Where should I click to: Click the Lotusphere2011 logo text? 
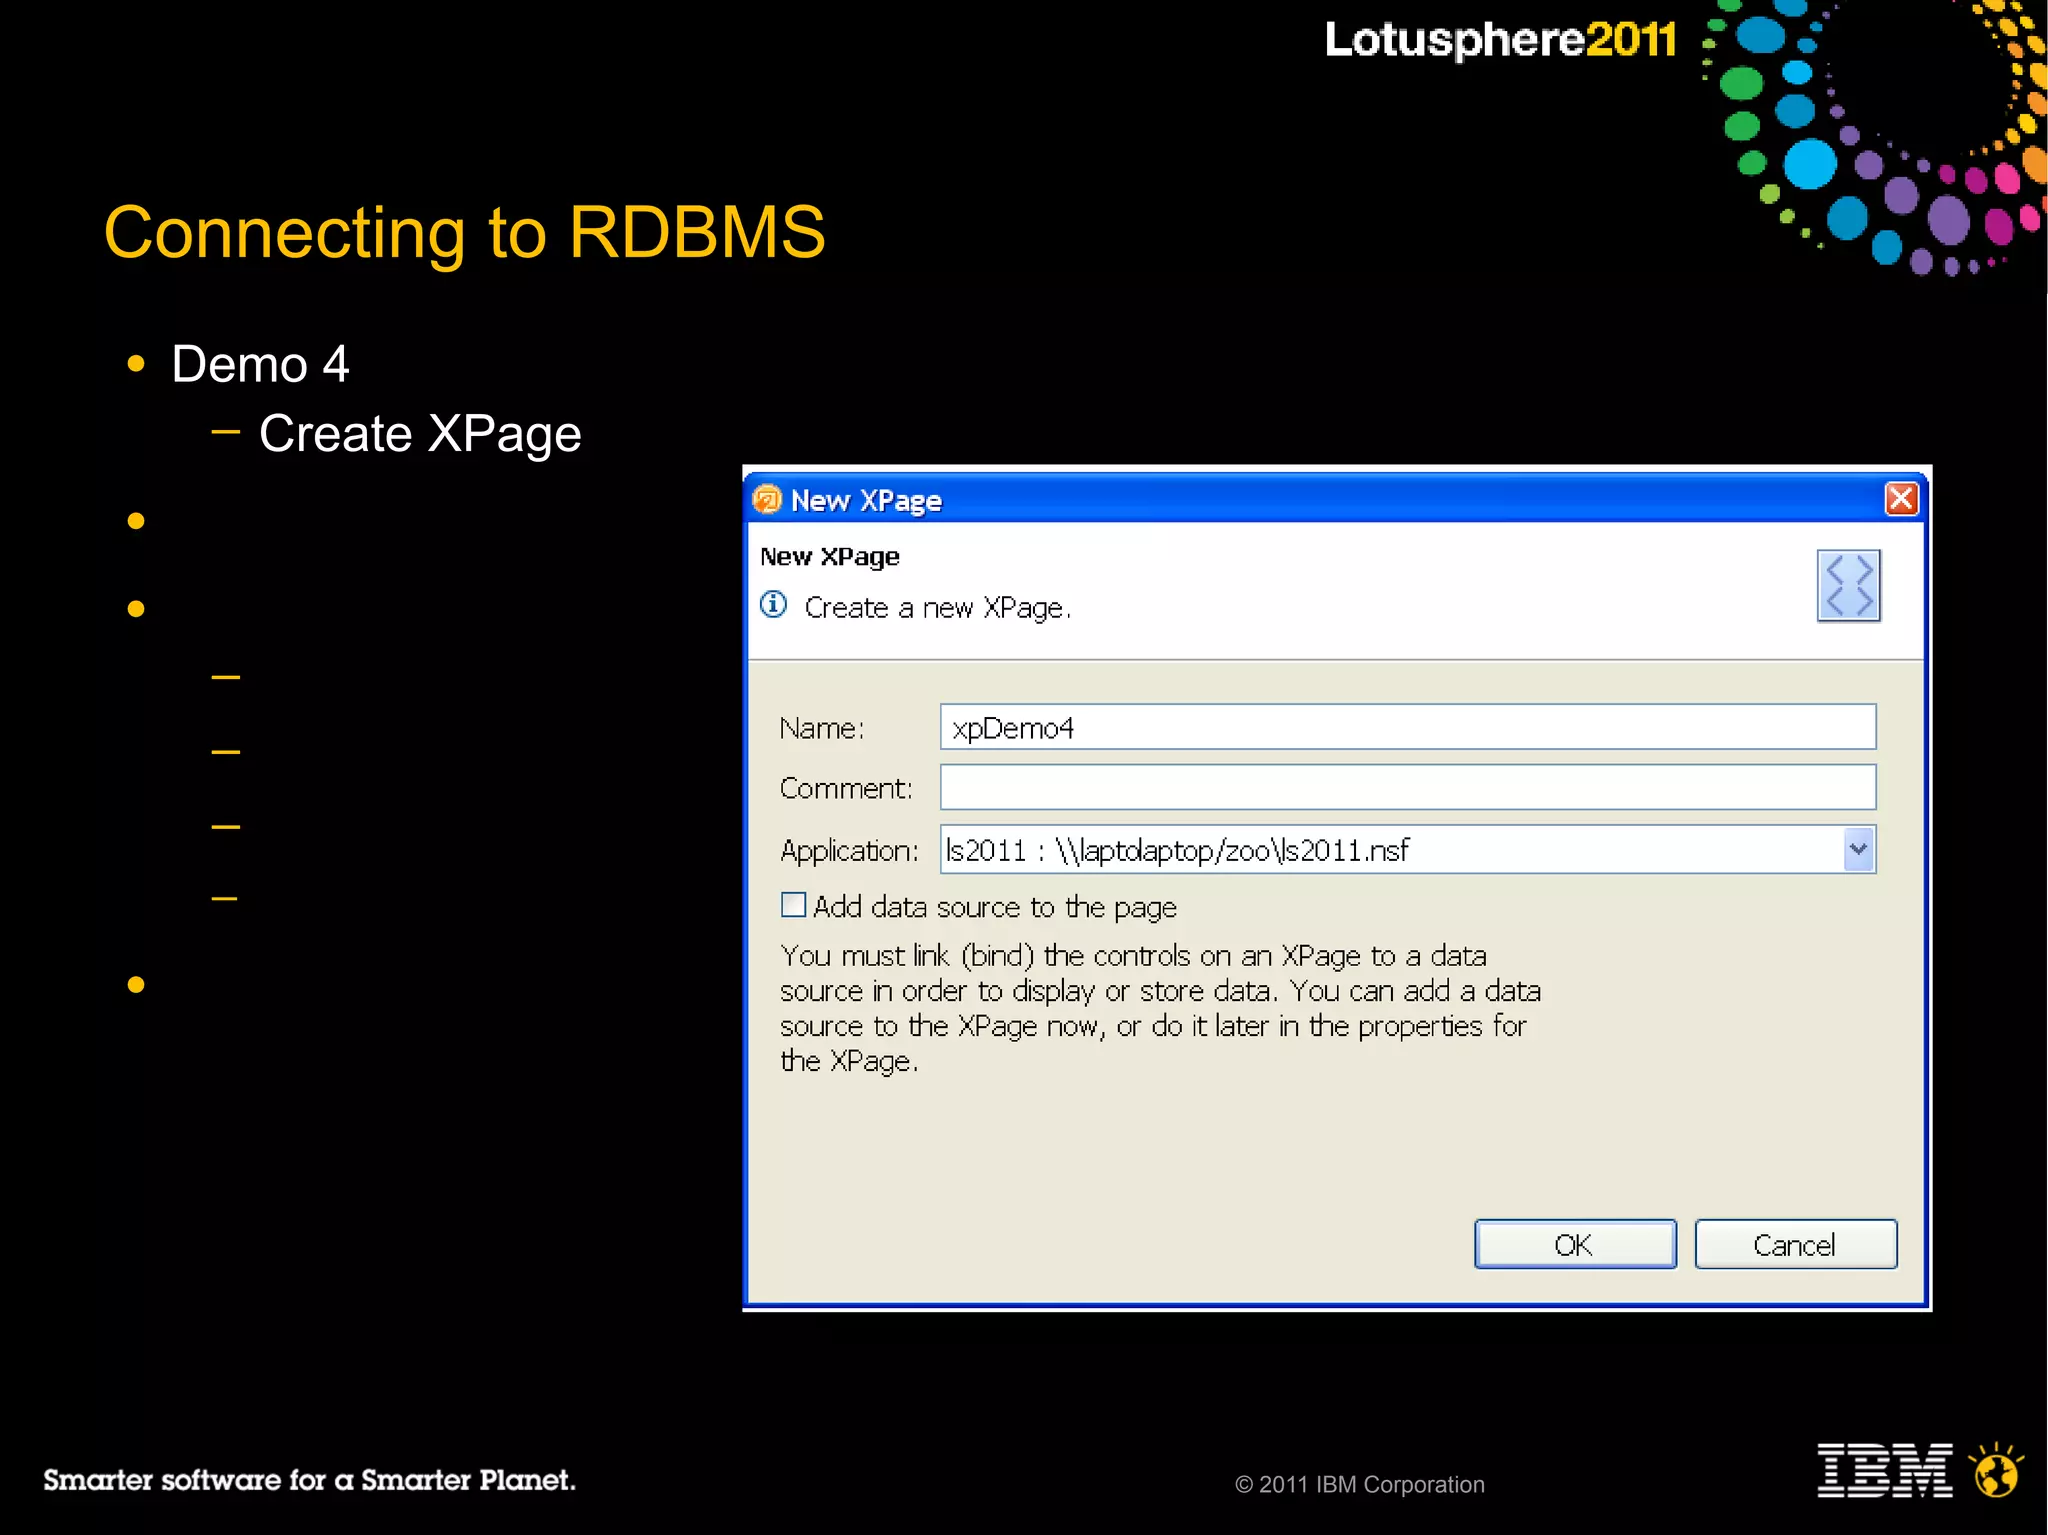[1500, 41]
